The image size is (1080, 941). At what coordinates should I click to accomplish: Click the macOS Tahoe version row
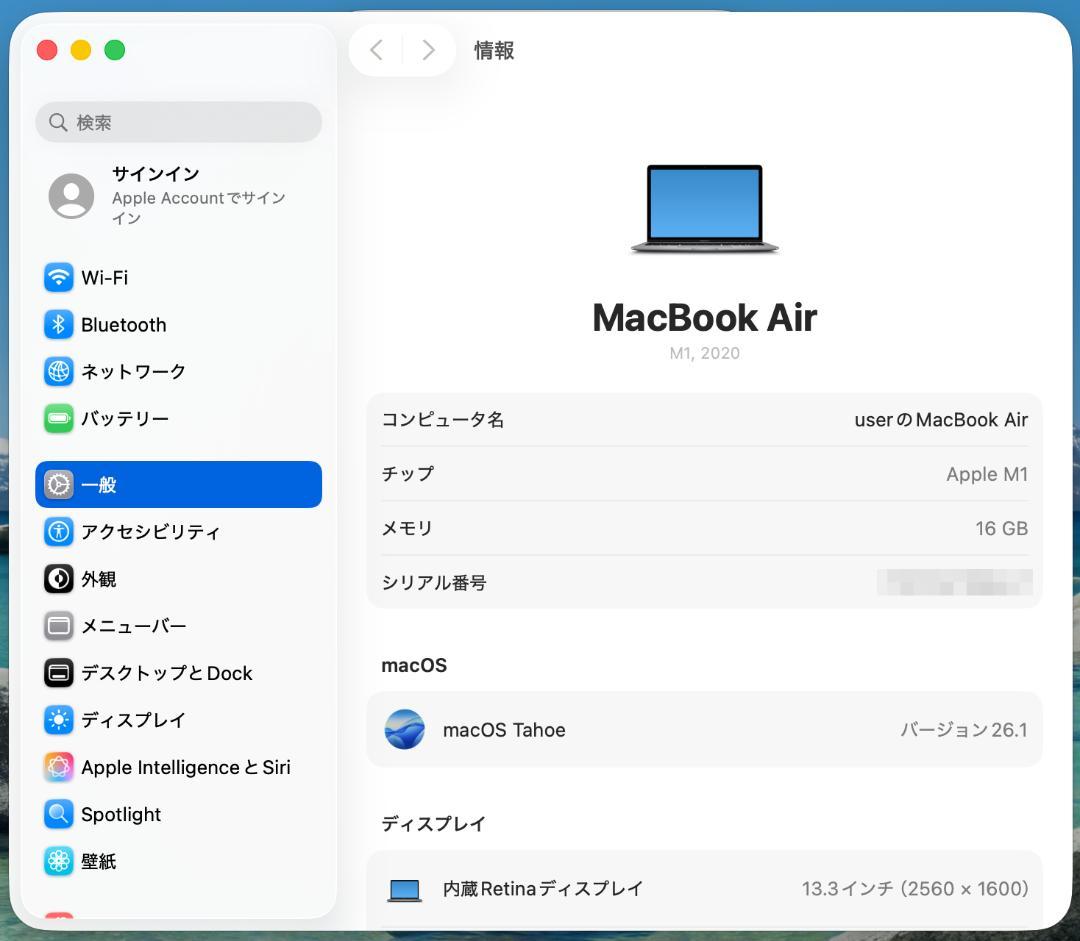(x=704, y=729)
